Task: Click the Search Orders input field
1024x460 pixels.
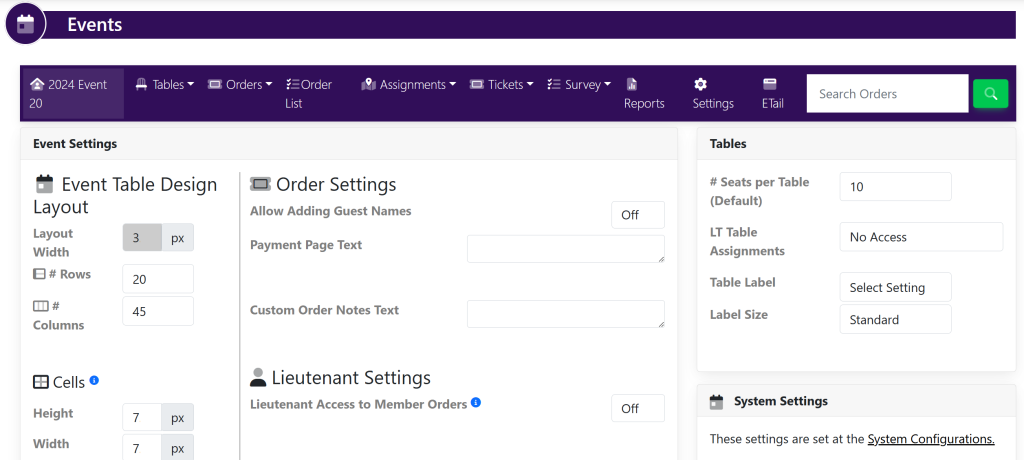Action: click(887, 94)
